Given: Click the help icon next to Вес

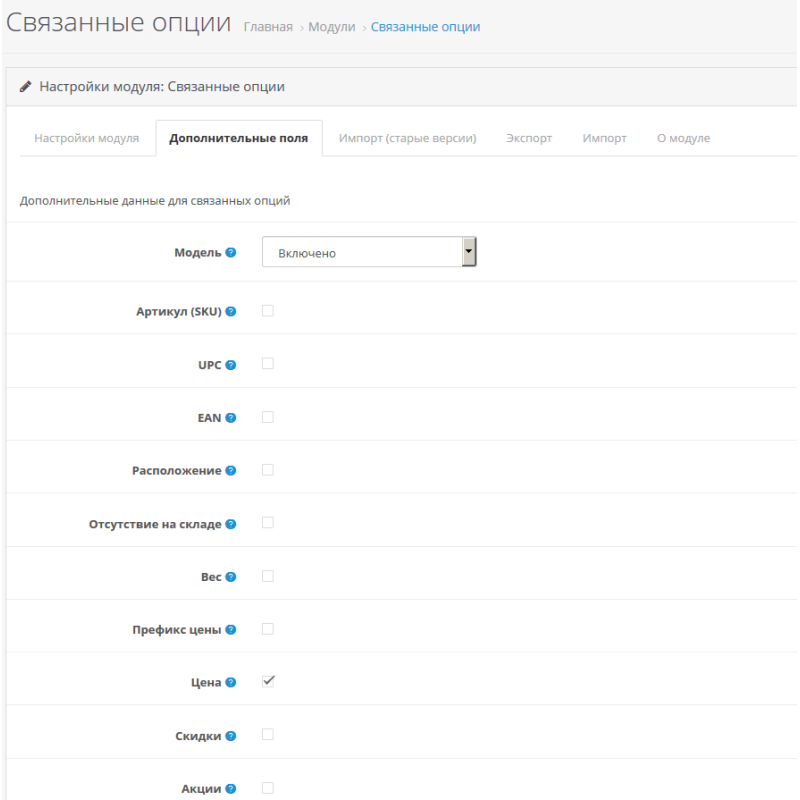Looking at the screenshot, I should [231, 577].
